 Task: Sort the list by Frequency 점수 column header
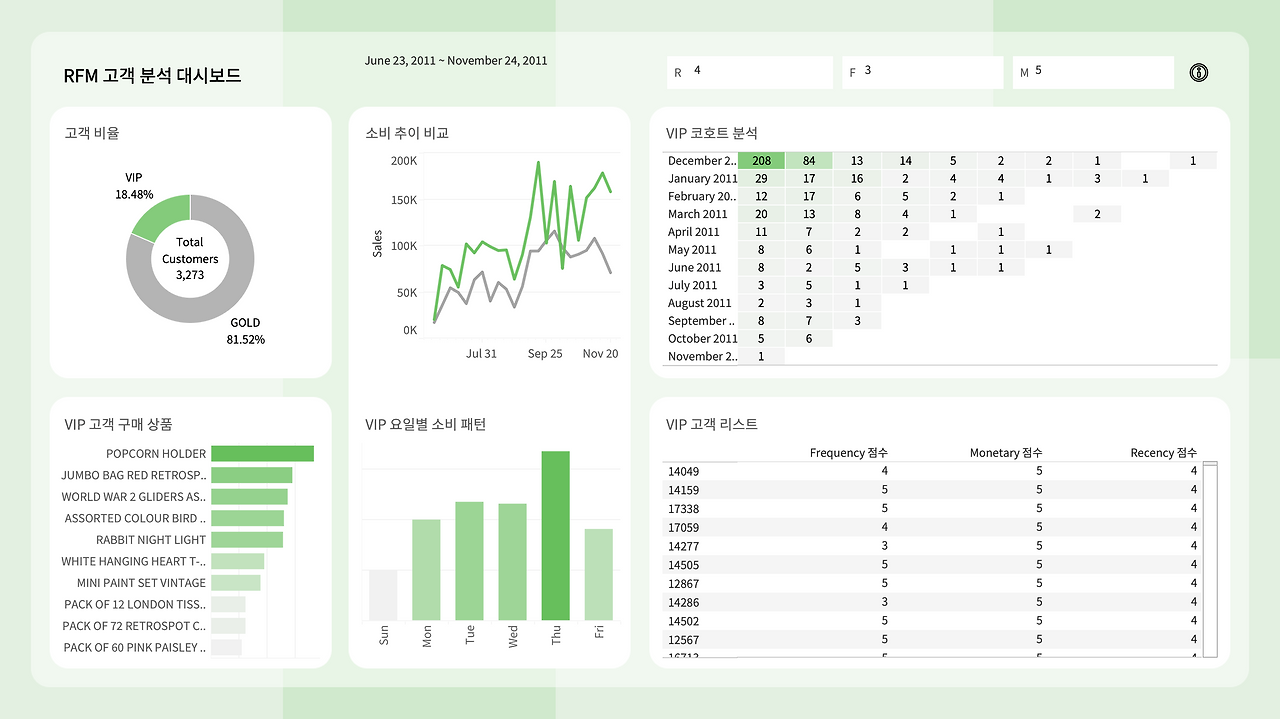(x=848, y=452)
